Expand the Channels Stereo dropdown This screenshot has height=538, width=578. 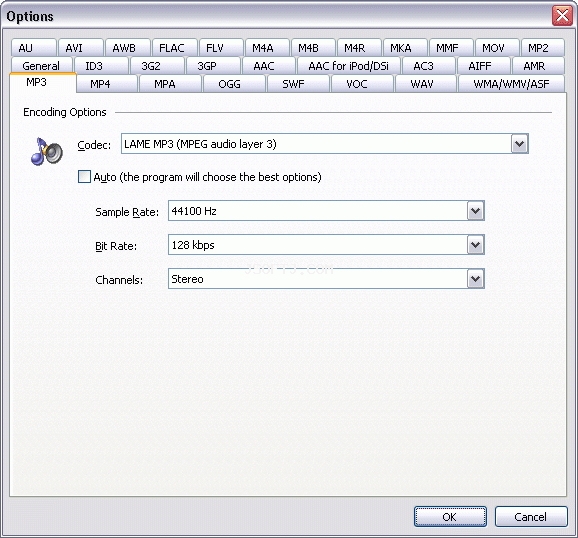coord(476,279)
